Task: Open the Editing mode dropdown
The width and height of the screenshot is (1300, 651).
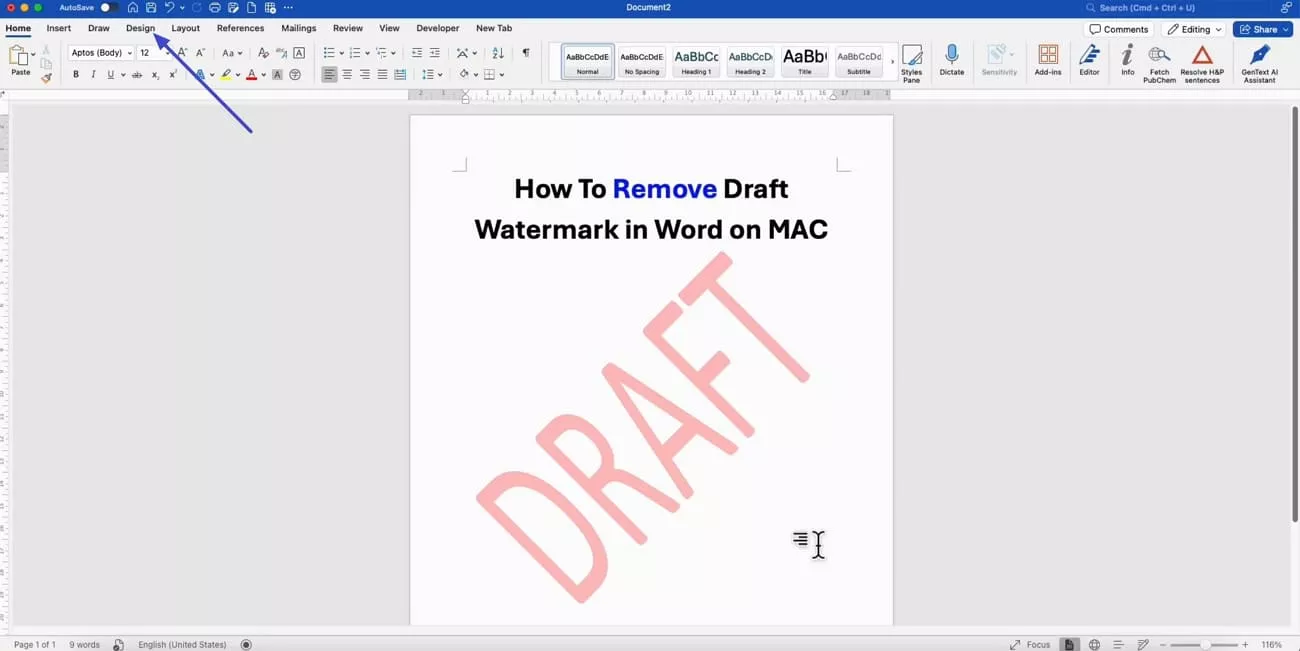Action: pyautogui.click(x=1194, y=28)
